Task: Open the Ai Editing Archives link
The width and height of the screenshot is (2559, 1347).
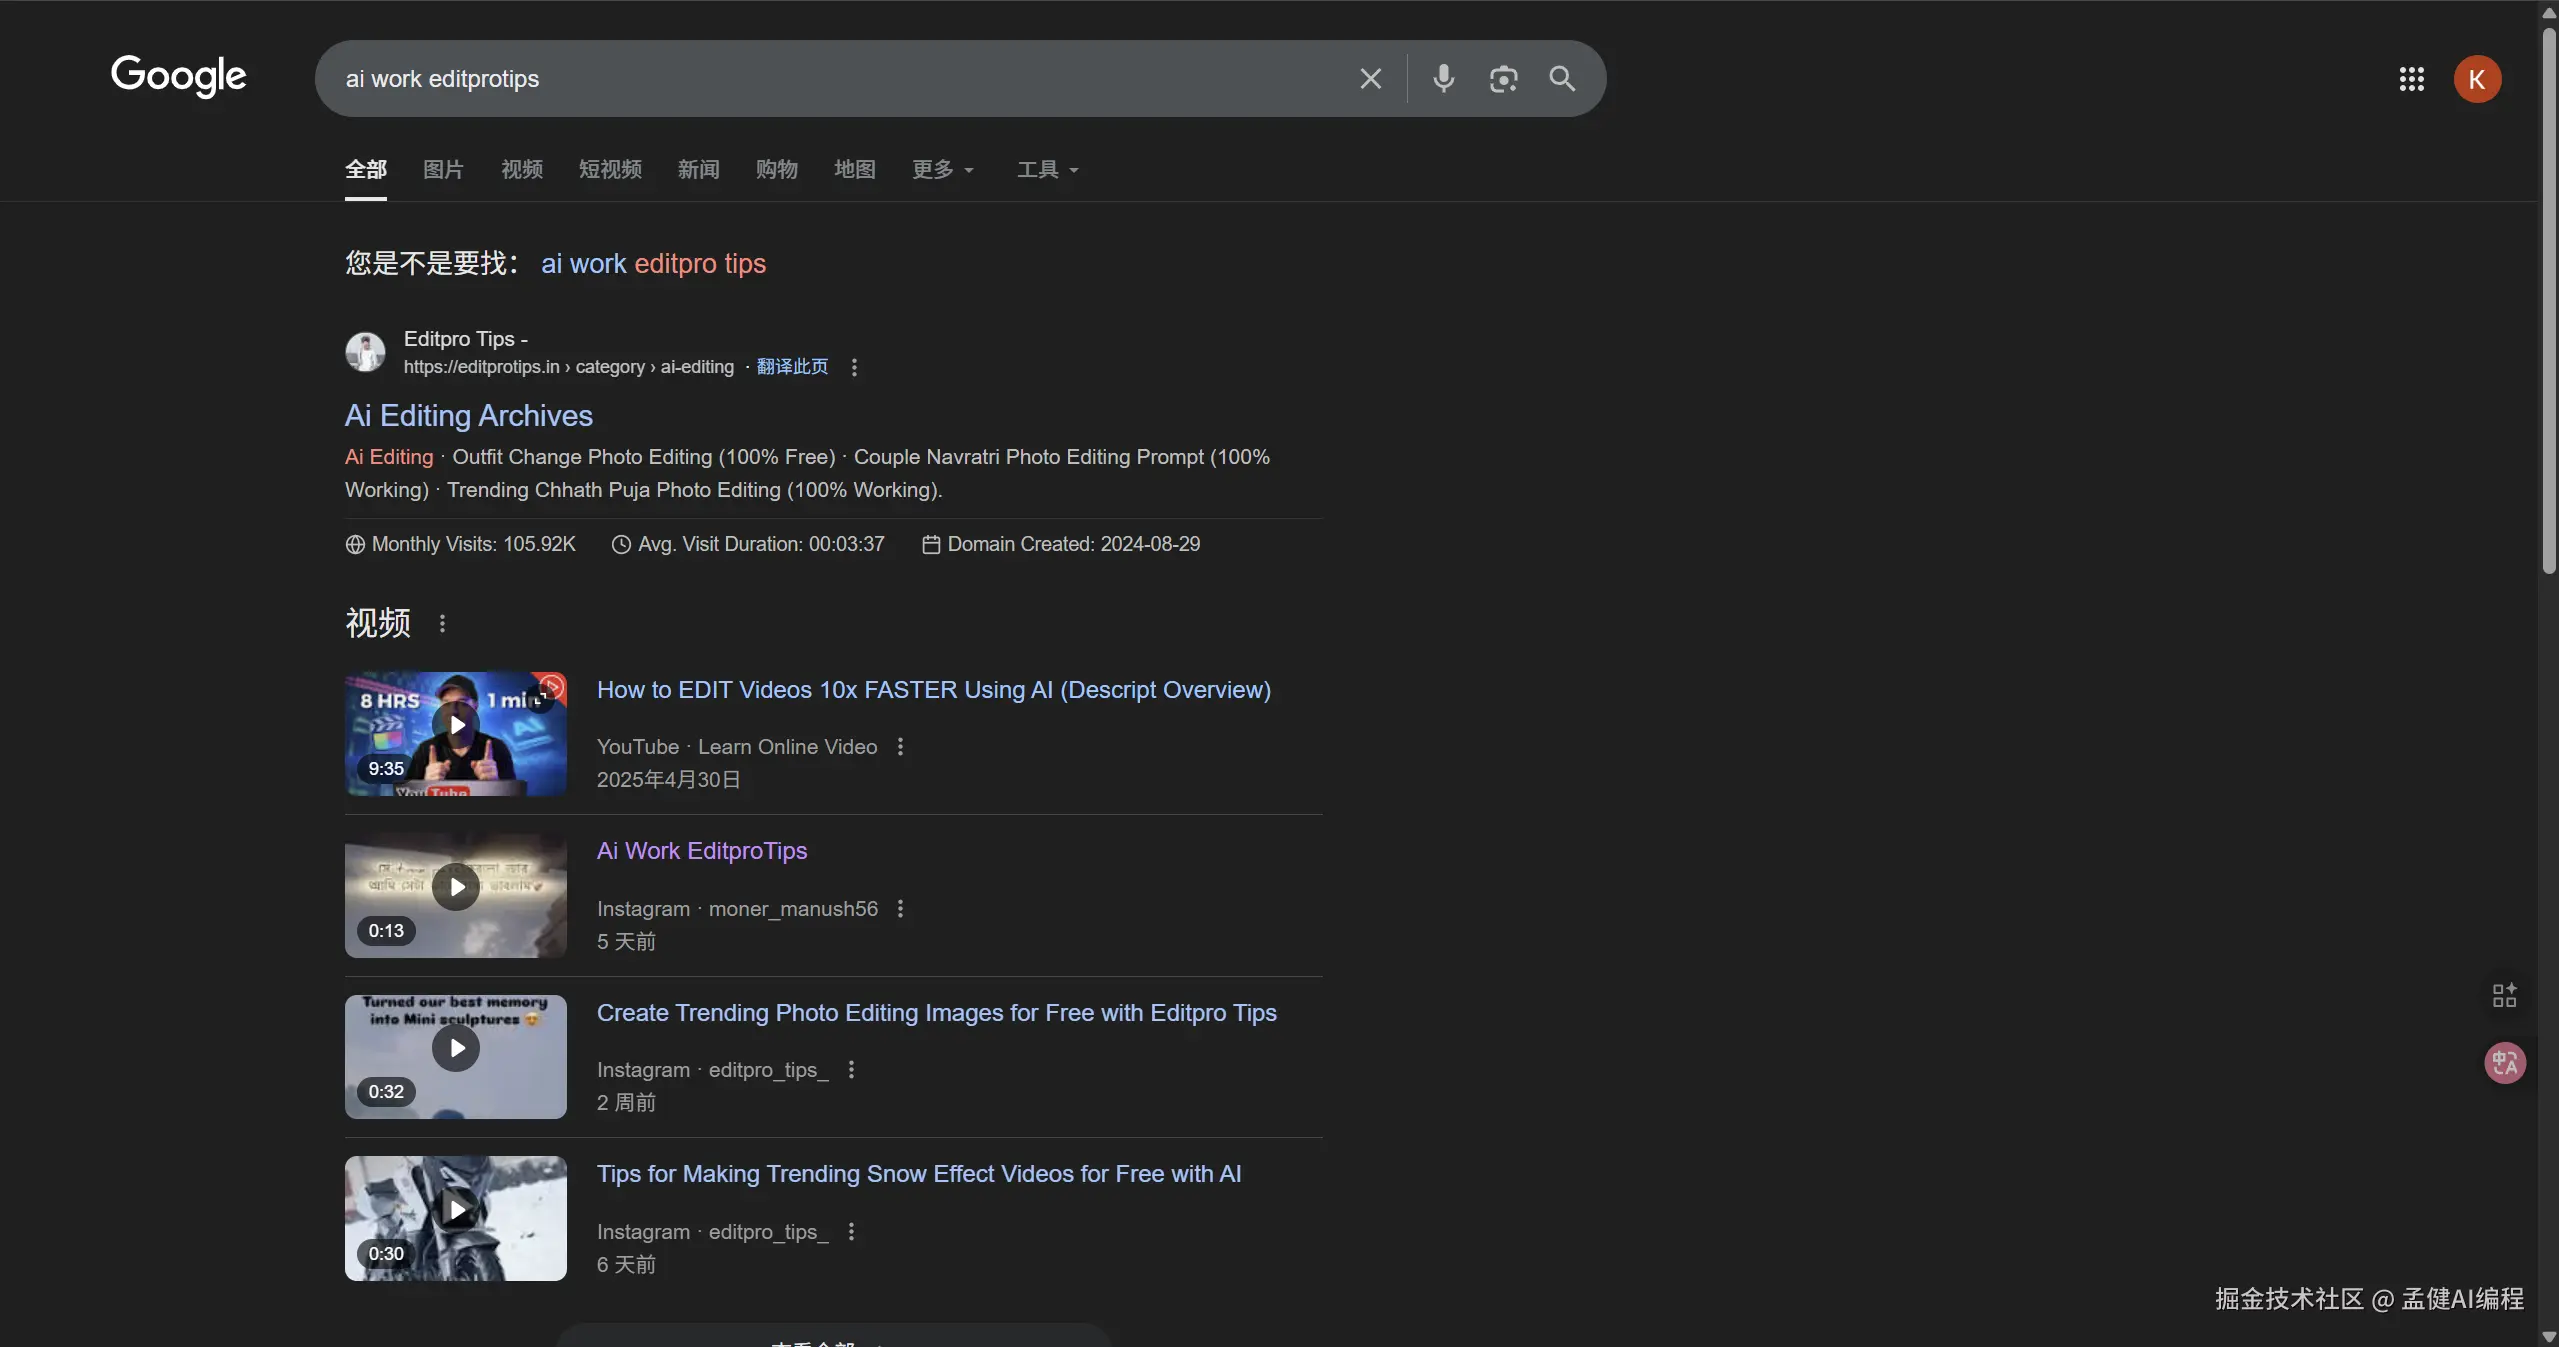Action: [468, 416]
